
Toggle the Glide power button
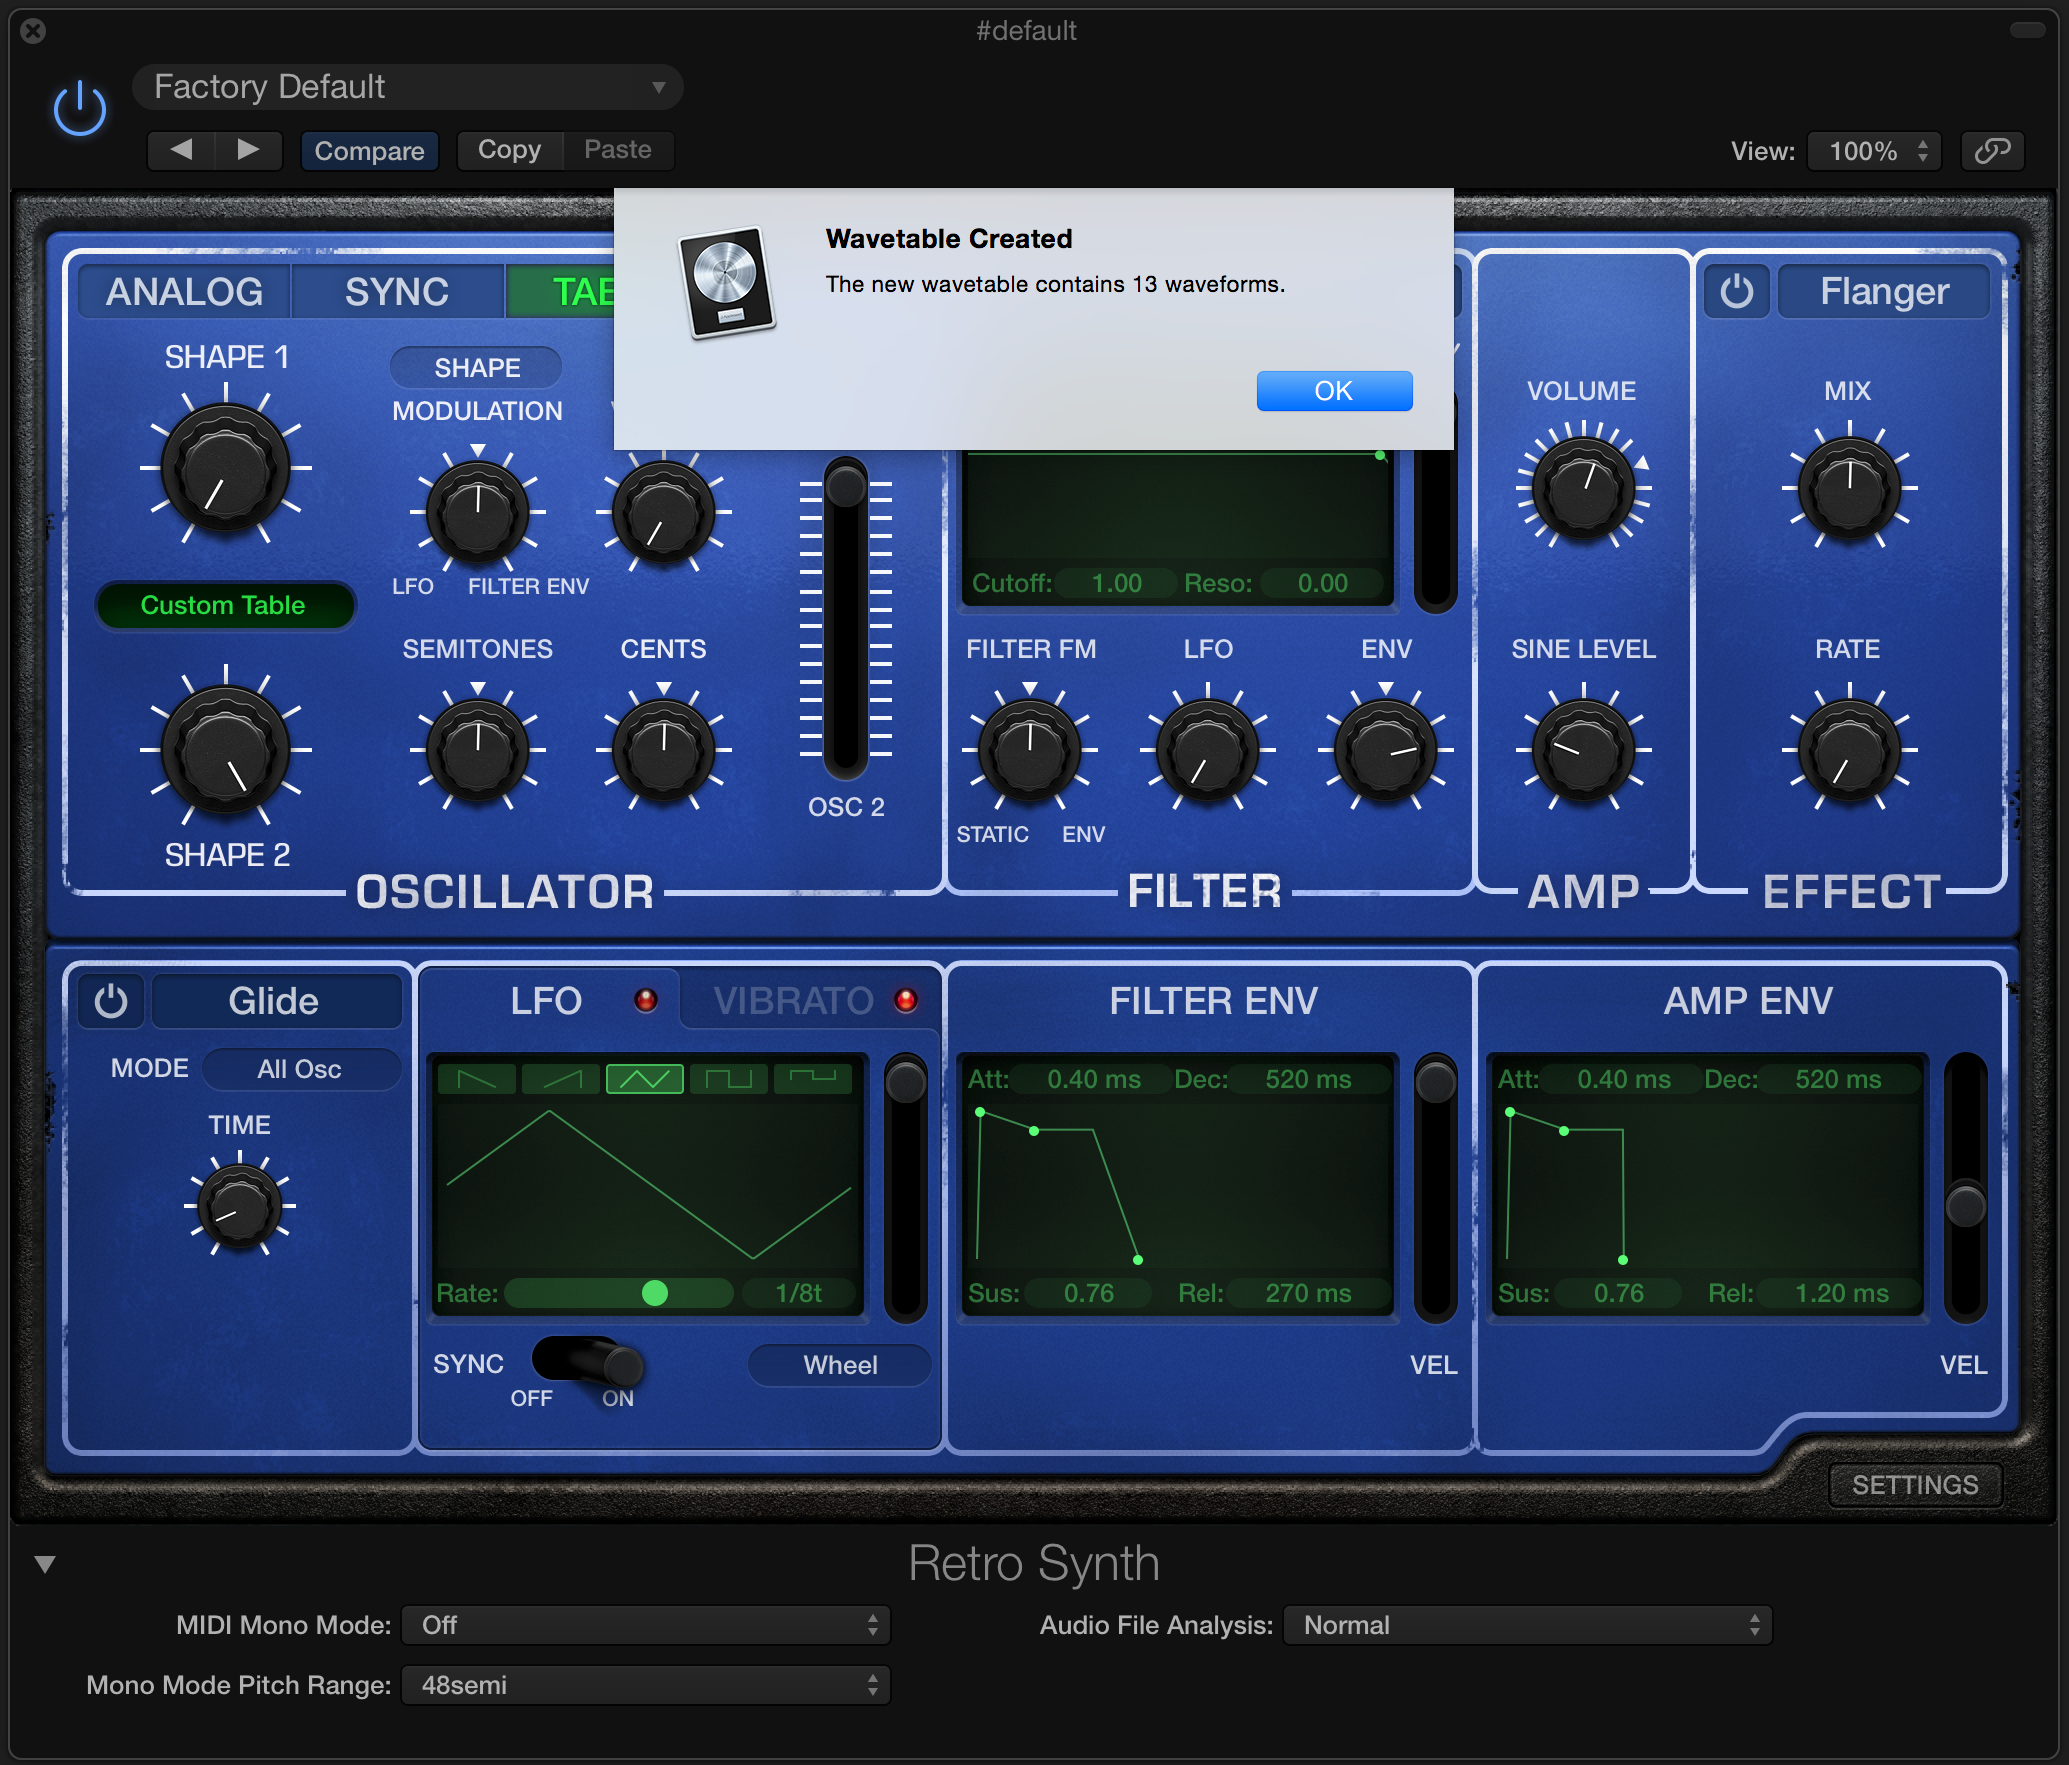[111, 1000]
